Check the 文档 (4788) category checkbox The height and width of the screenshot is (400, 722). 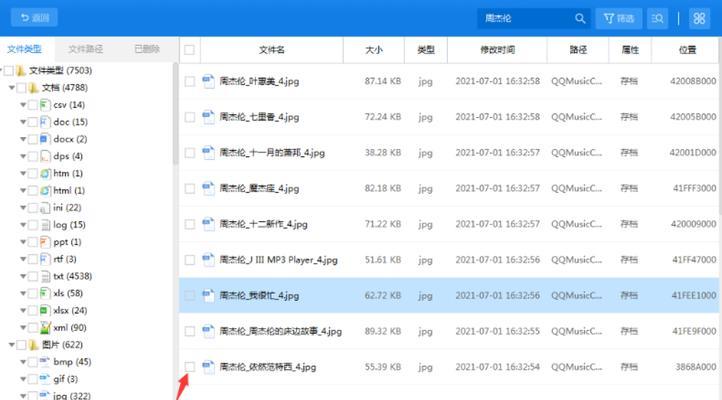(21, 88)
